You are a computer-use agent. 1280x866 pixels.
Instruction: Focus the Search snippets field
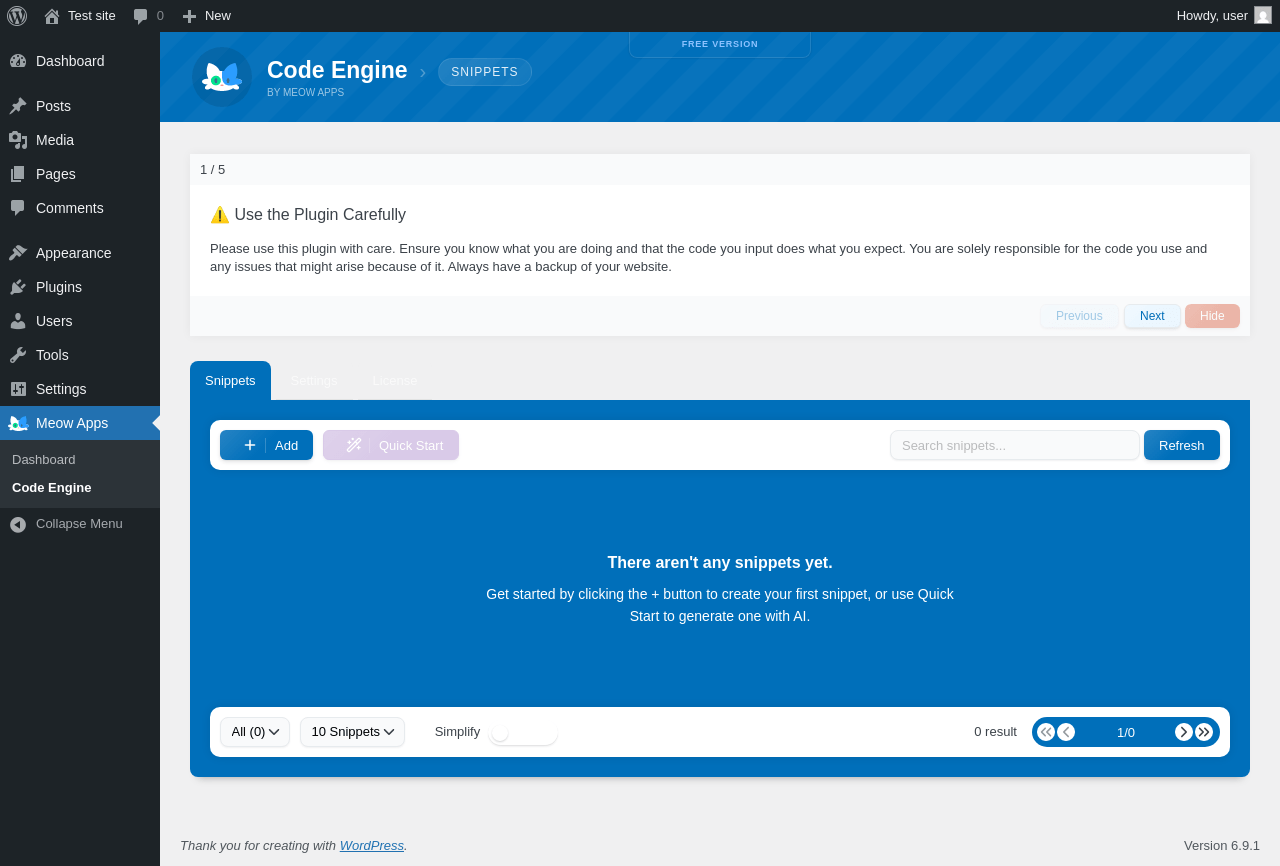tap(1014, 445)
